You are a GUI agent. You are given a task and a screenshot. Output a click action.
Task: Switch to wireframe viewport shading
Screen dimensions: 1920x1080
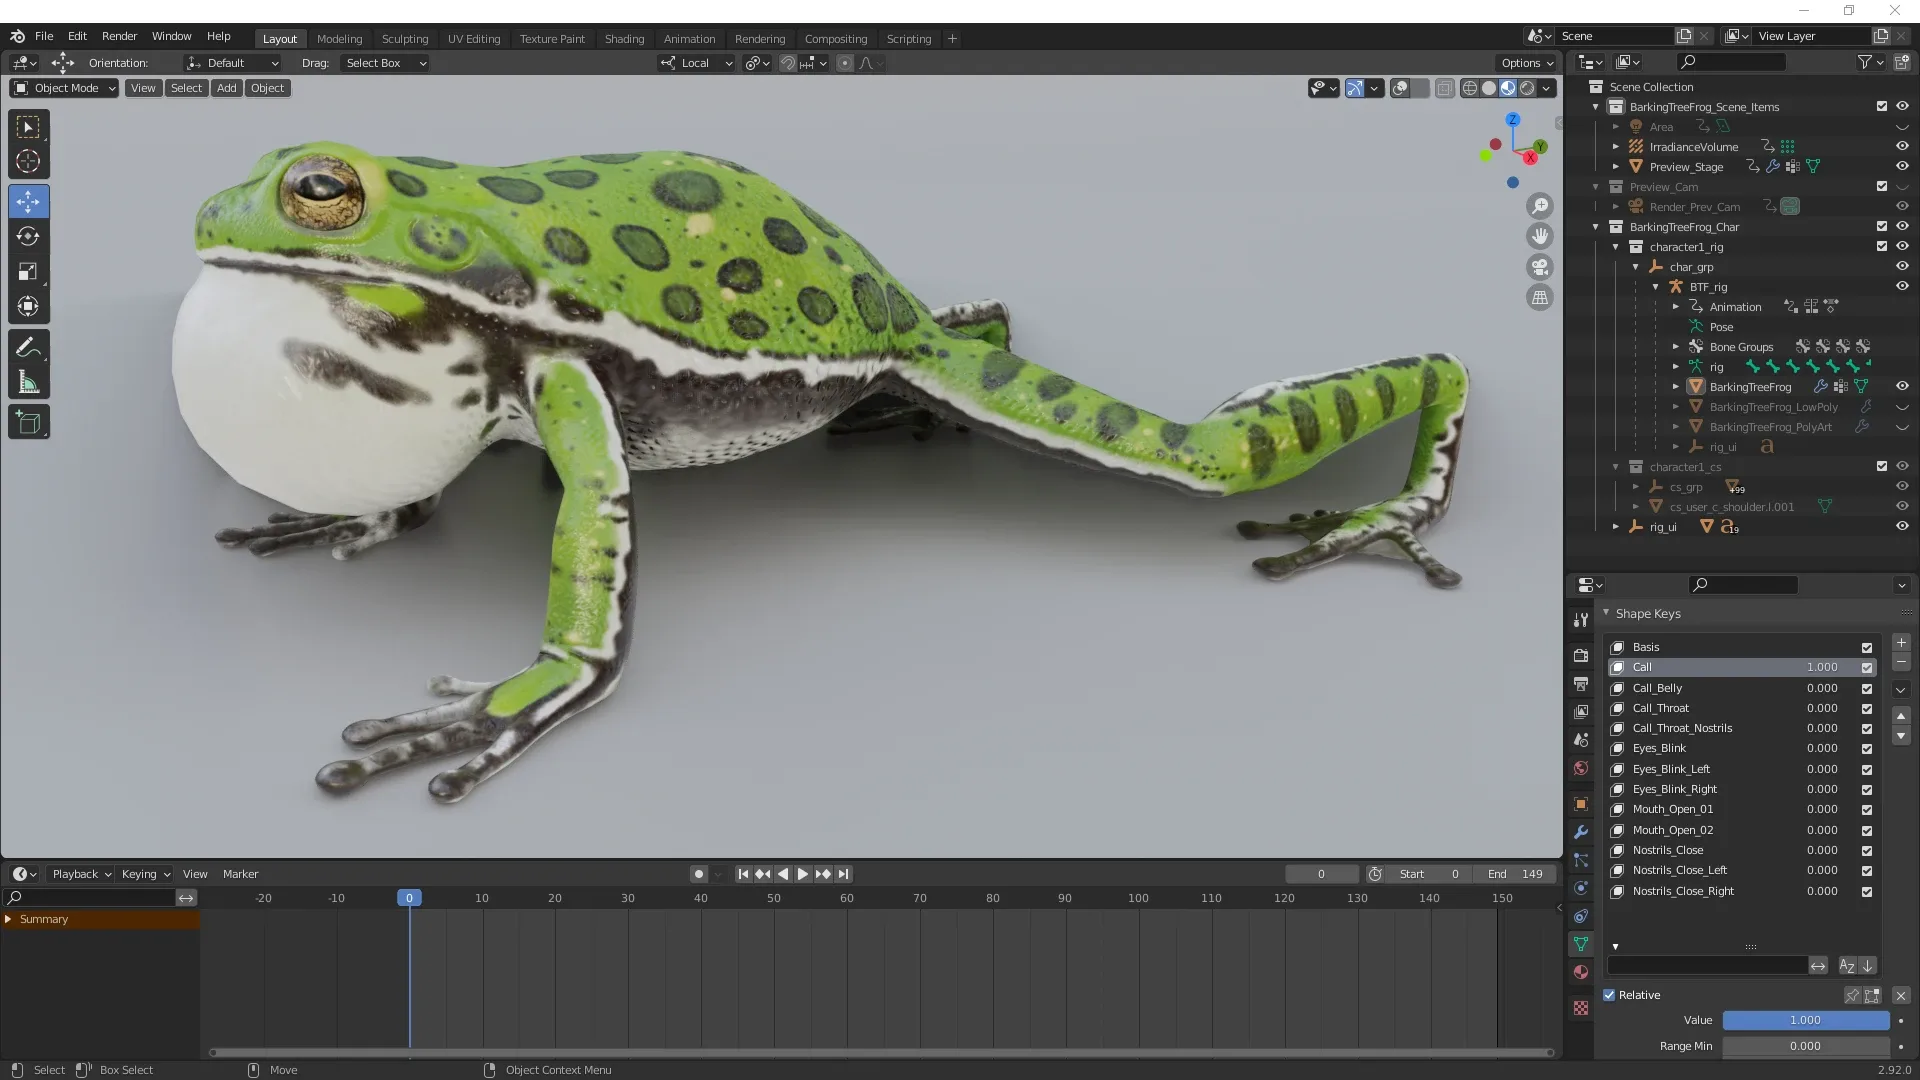click(x=1470, y=88)
